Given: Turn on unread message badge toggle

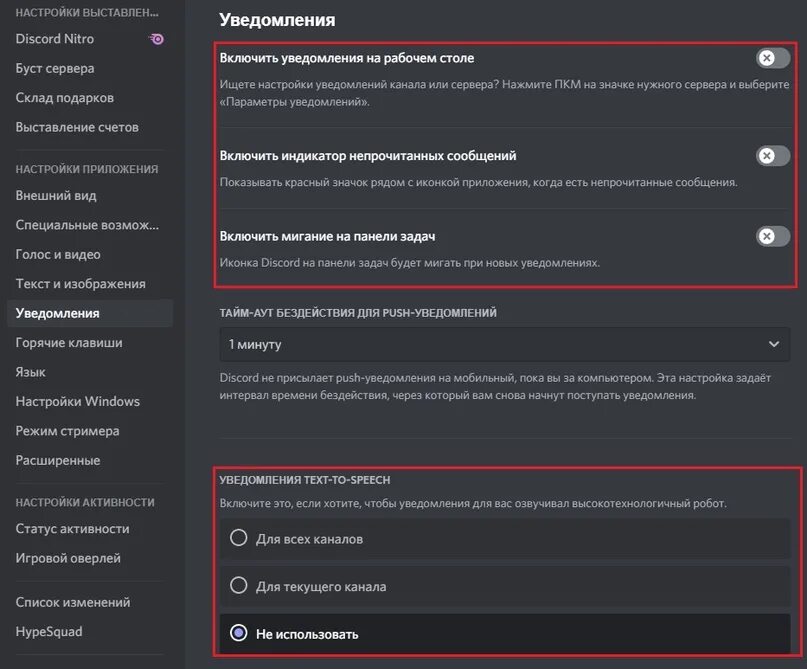Looking at the screenshot, I should click(773, 156).
